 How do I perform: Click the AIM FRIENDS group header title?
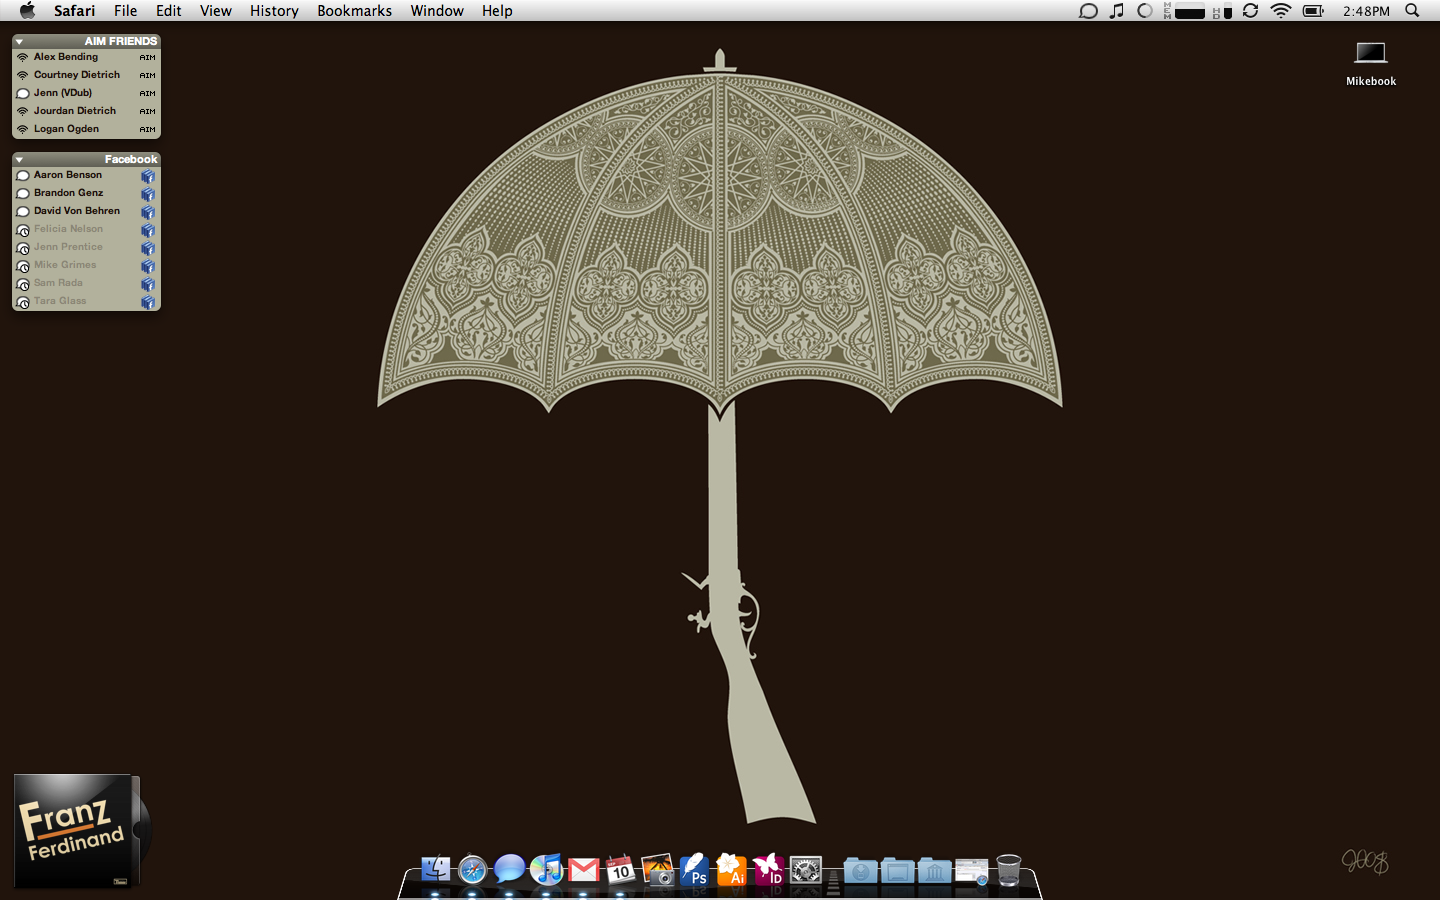(121, 41)
